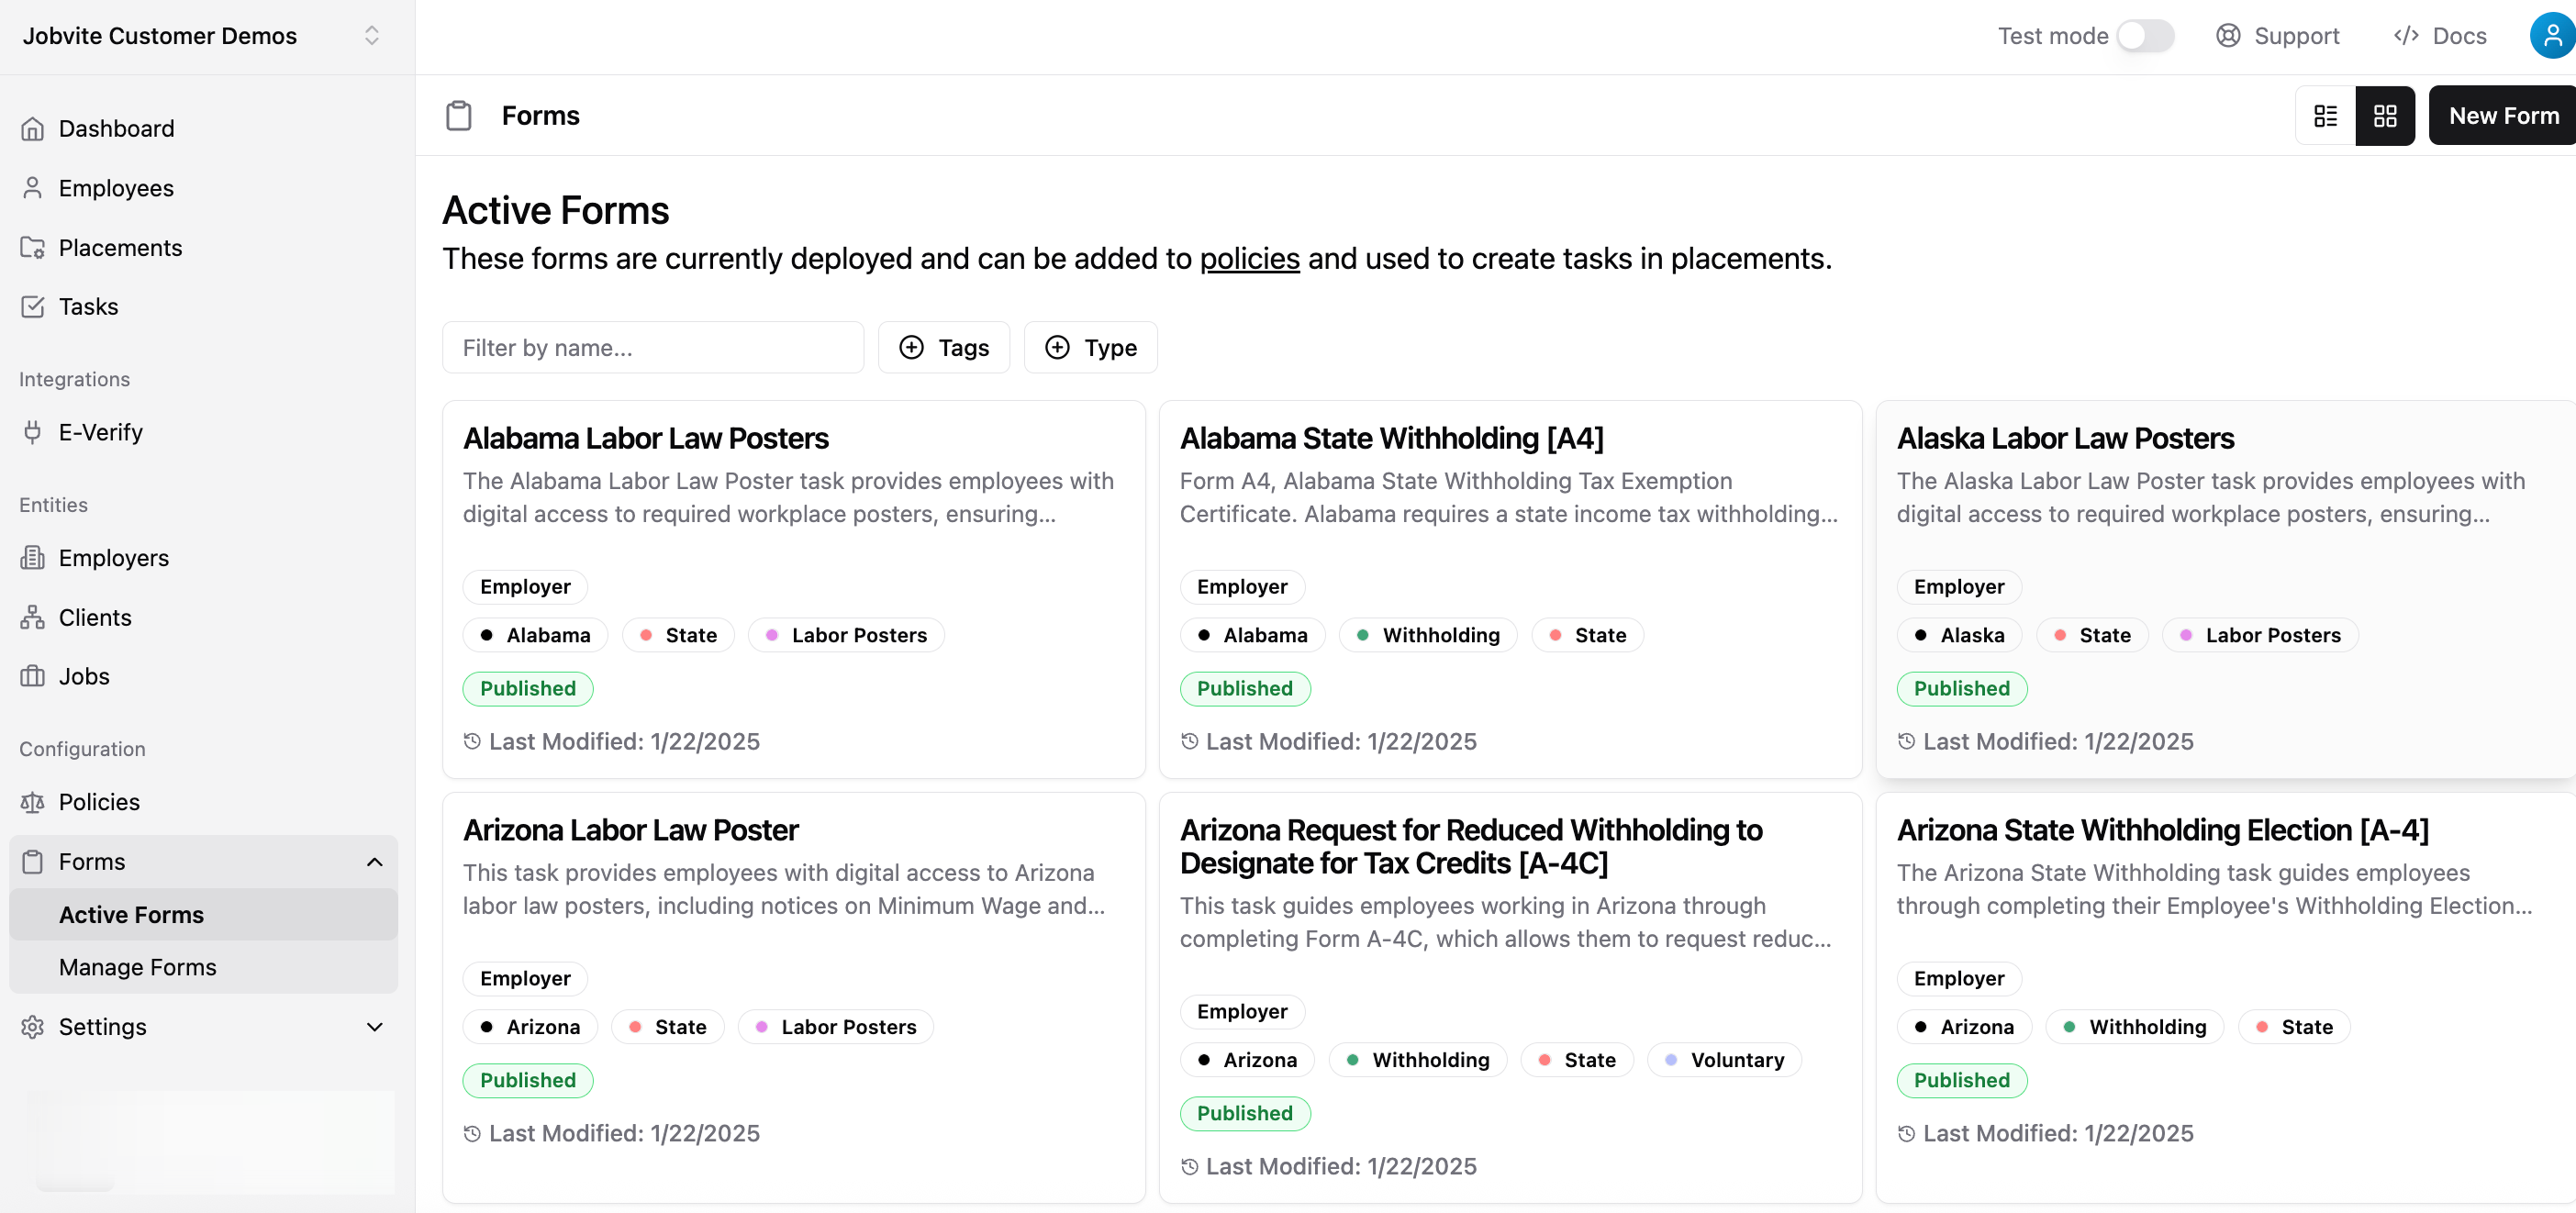The image size is (2576, 1213).
Task: Collapse the Forms sidebar section
Action: [x=374, y=862]
